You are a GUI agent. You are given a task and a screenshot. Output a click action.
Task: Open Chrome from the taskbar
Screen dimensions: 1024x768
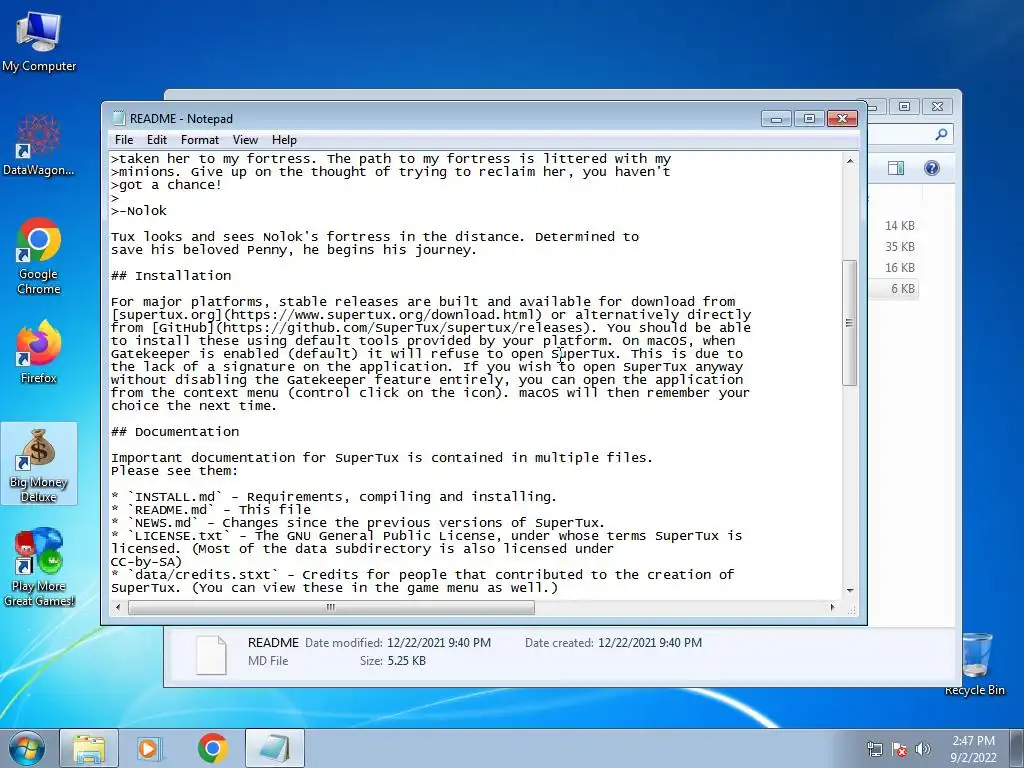coord(212,748)
